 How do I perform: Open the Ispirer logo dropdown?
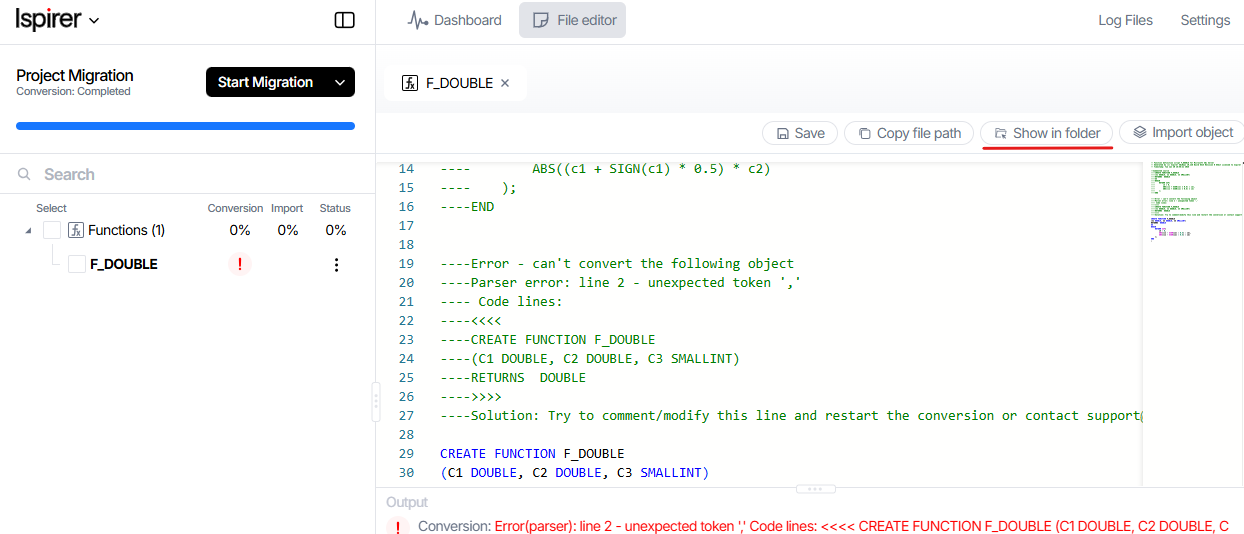(58, 20)
